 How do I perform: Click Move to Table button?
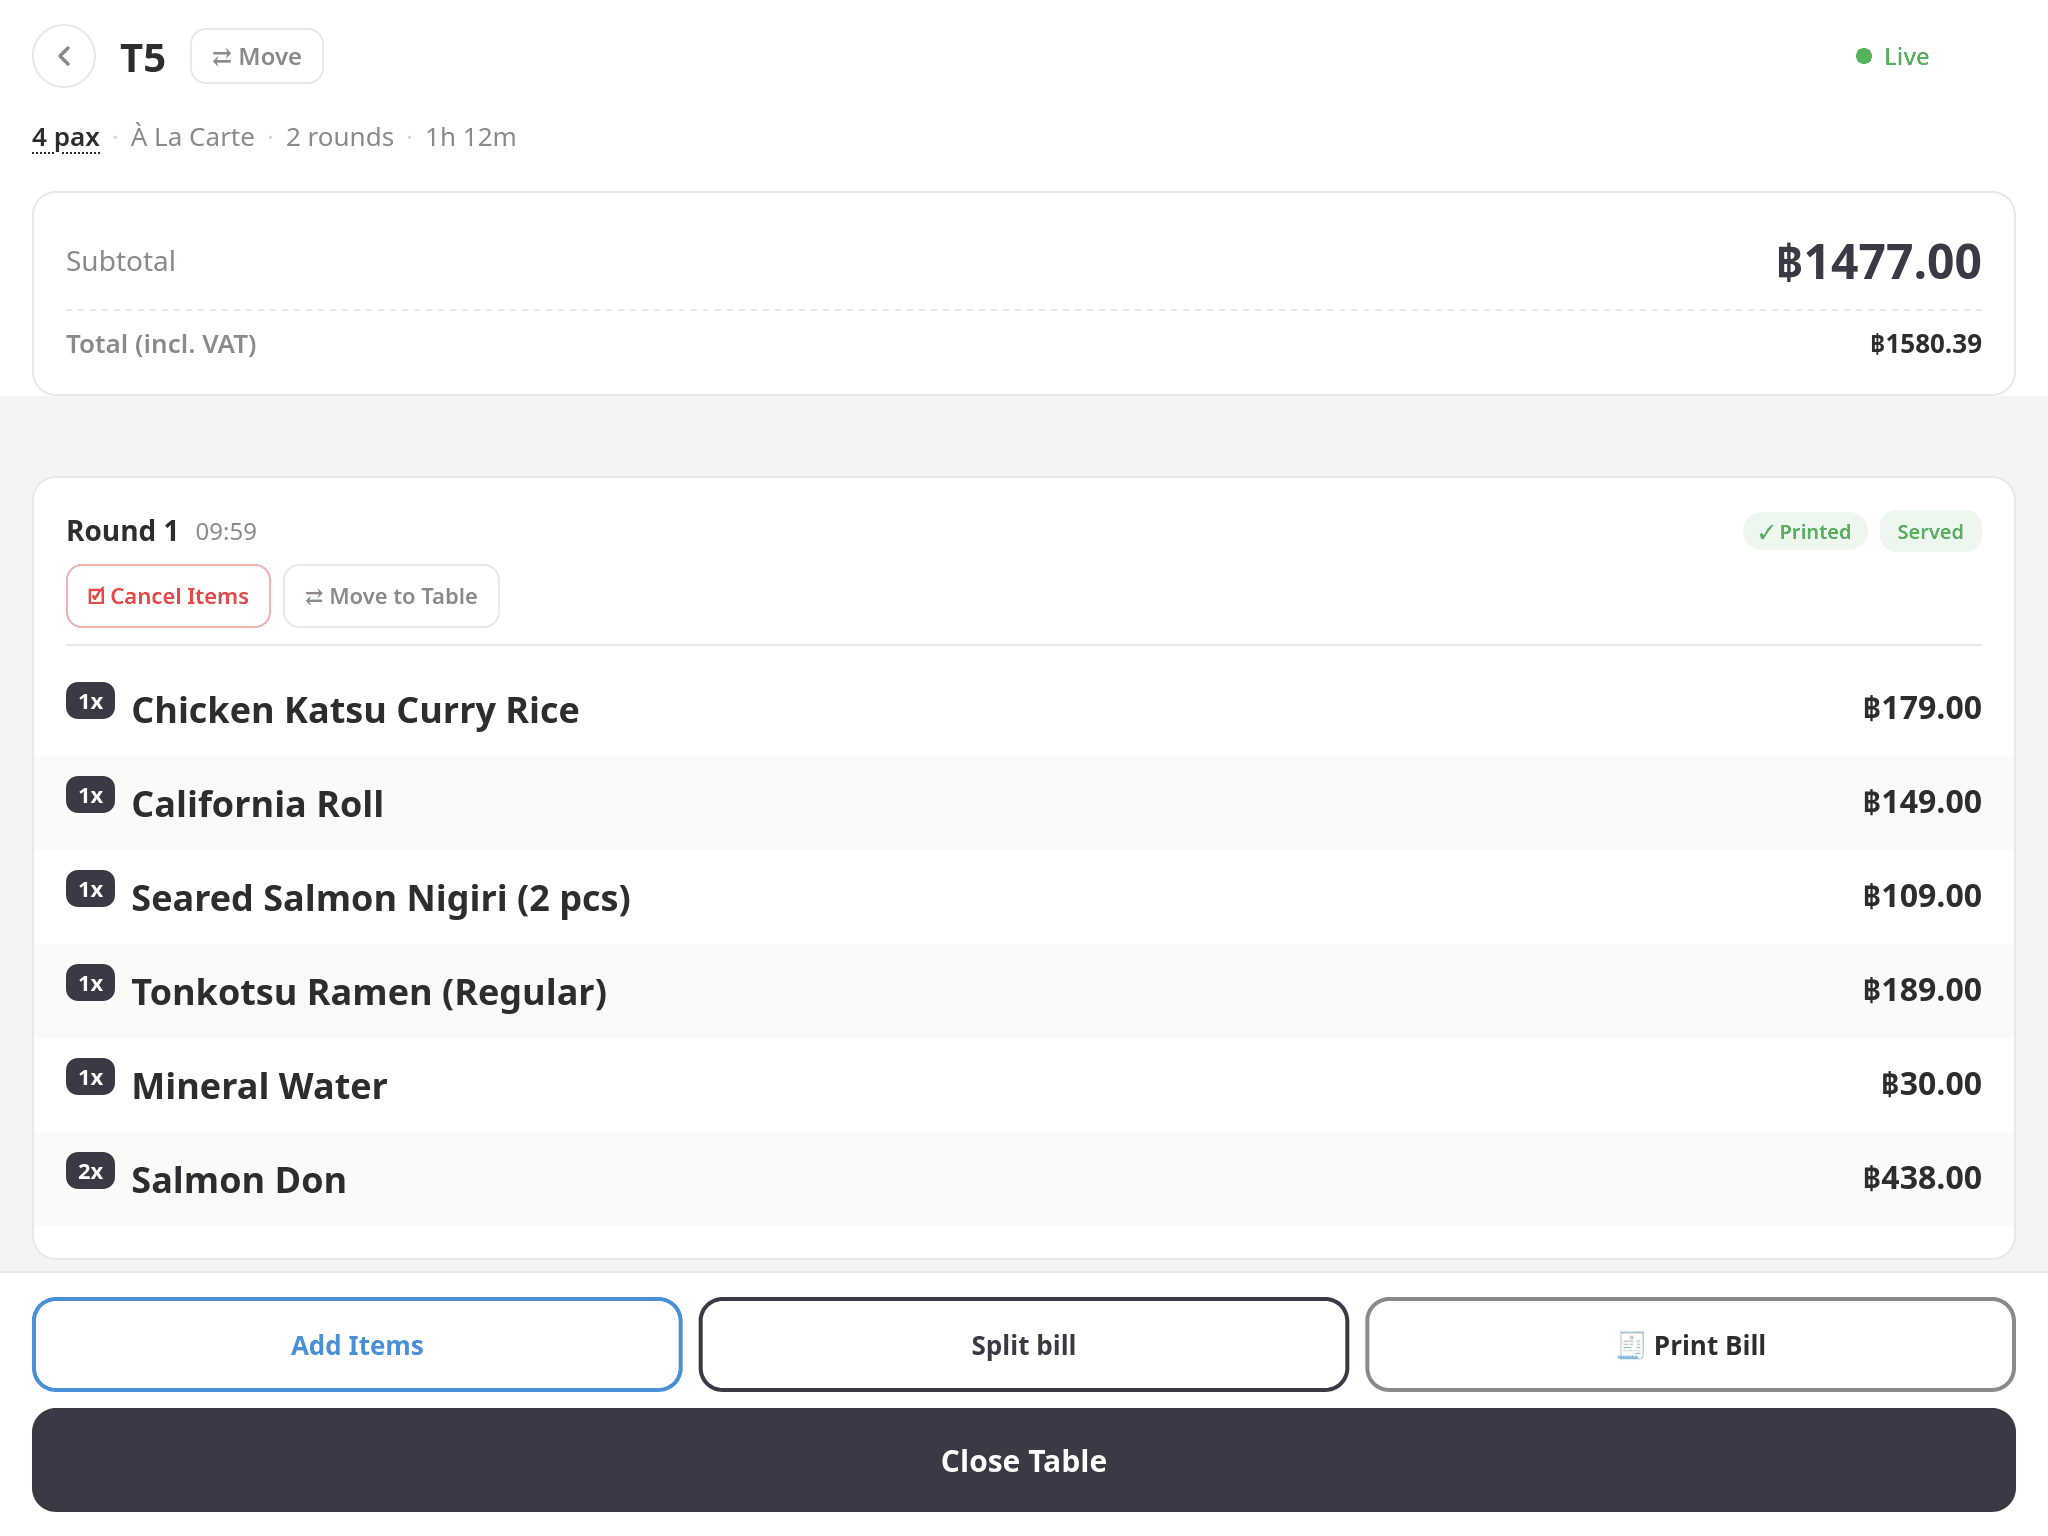click(391, 596)
